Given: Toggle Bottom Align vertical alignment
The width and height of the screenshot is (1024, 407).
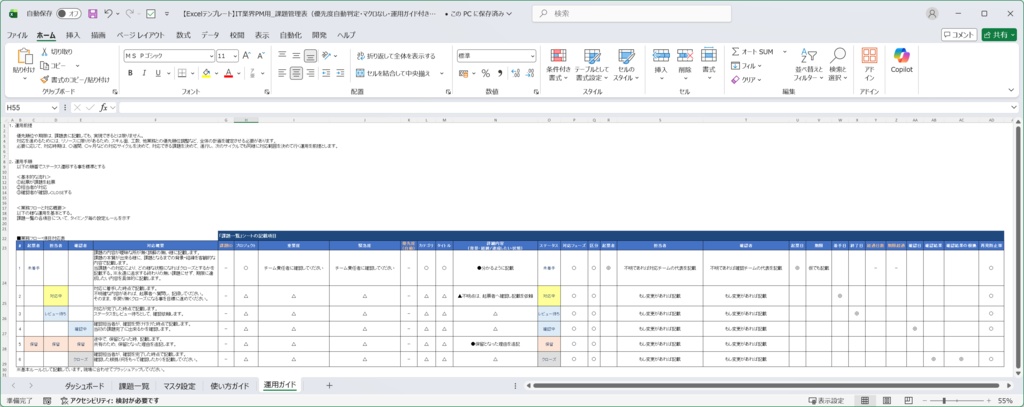Looking at the screenshot, I should pos(310,56).
